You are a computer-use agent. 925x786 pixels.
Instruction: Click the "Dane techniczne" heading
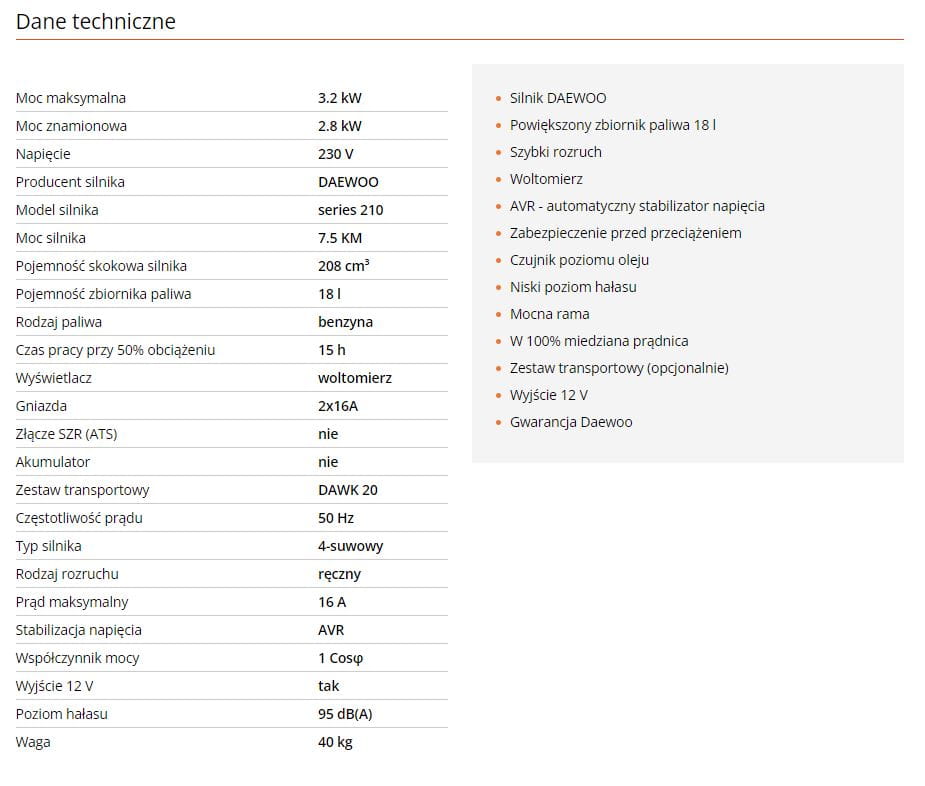click(96, 21)
